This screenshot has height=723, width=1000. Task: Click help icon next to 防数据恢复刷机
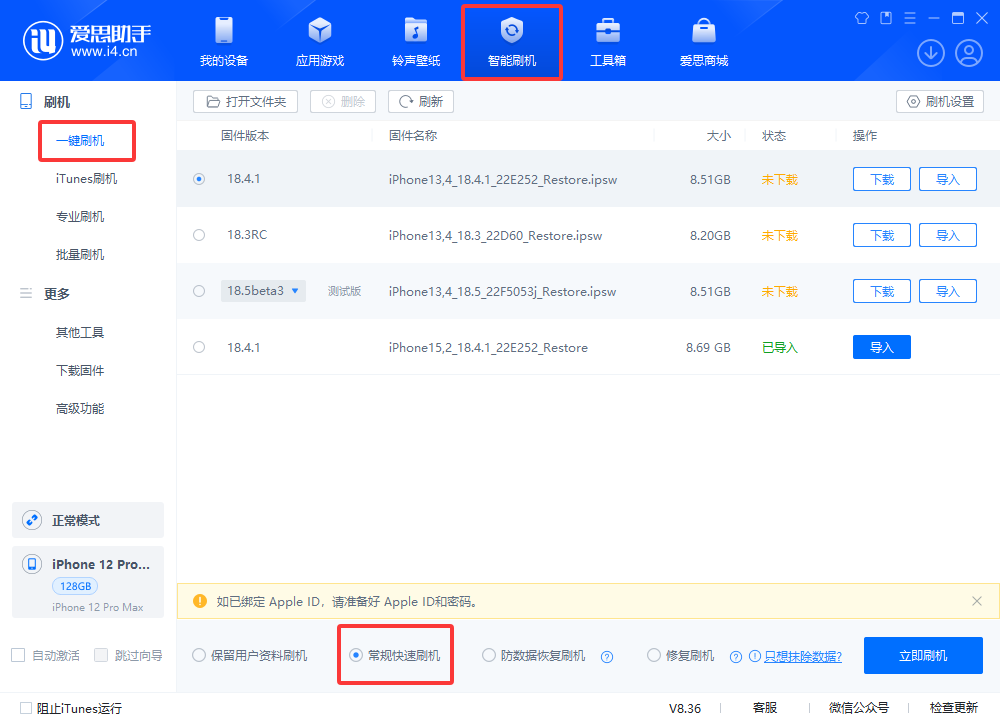click(x=606, y=657)
